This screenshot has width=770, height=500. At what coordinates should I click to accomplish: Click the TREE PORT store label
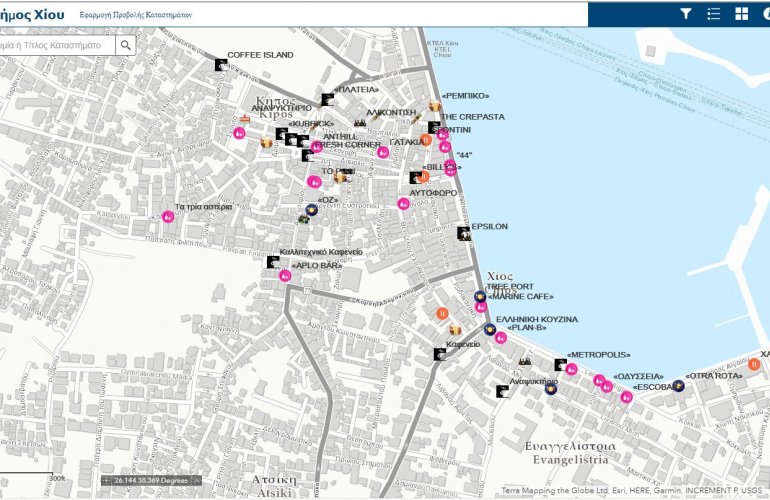coord(510,286)
